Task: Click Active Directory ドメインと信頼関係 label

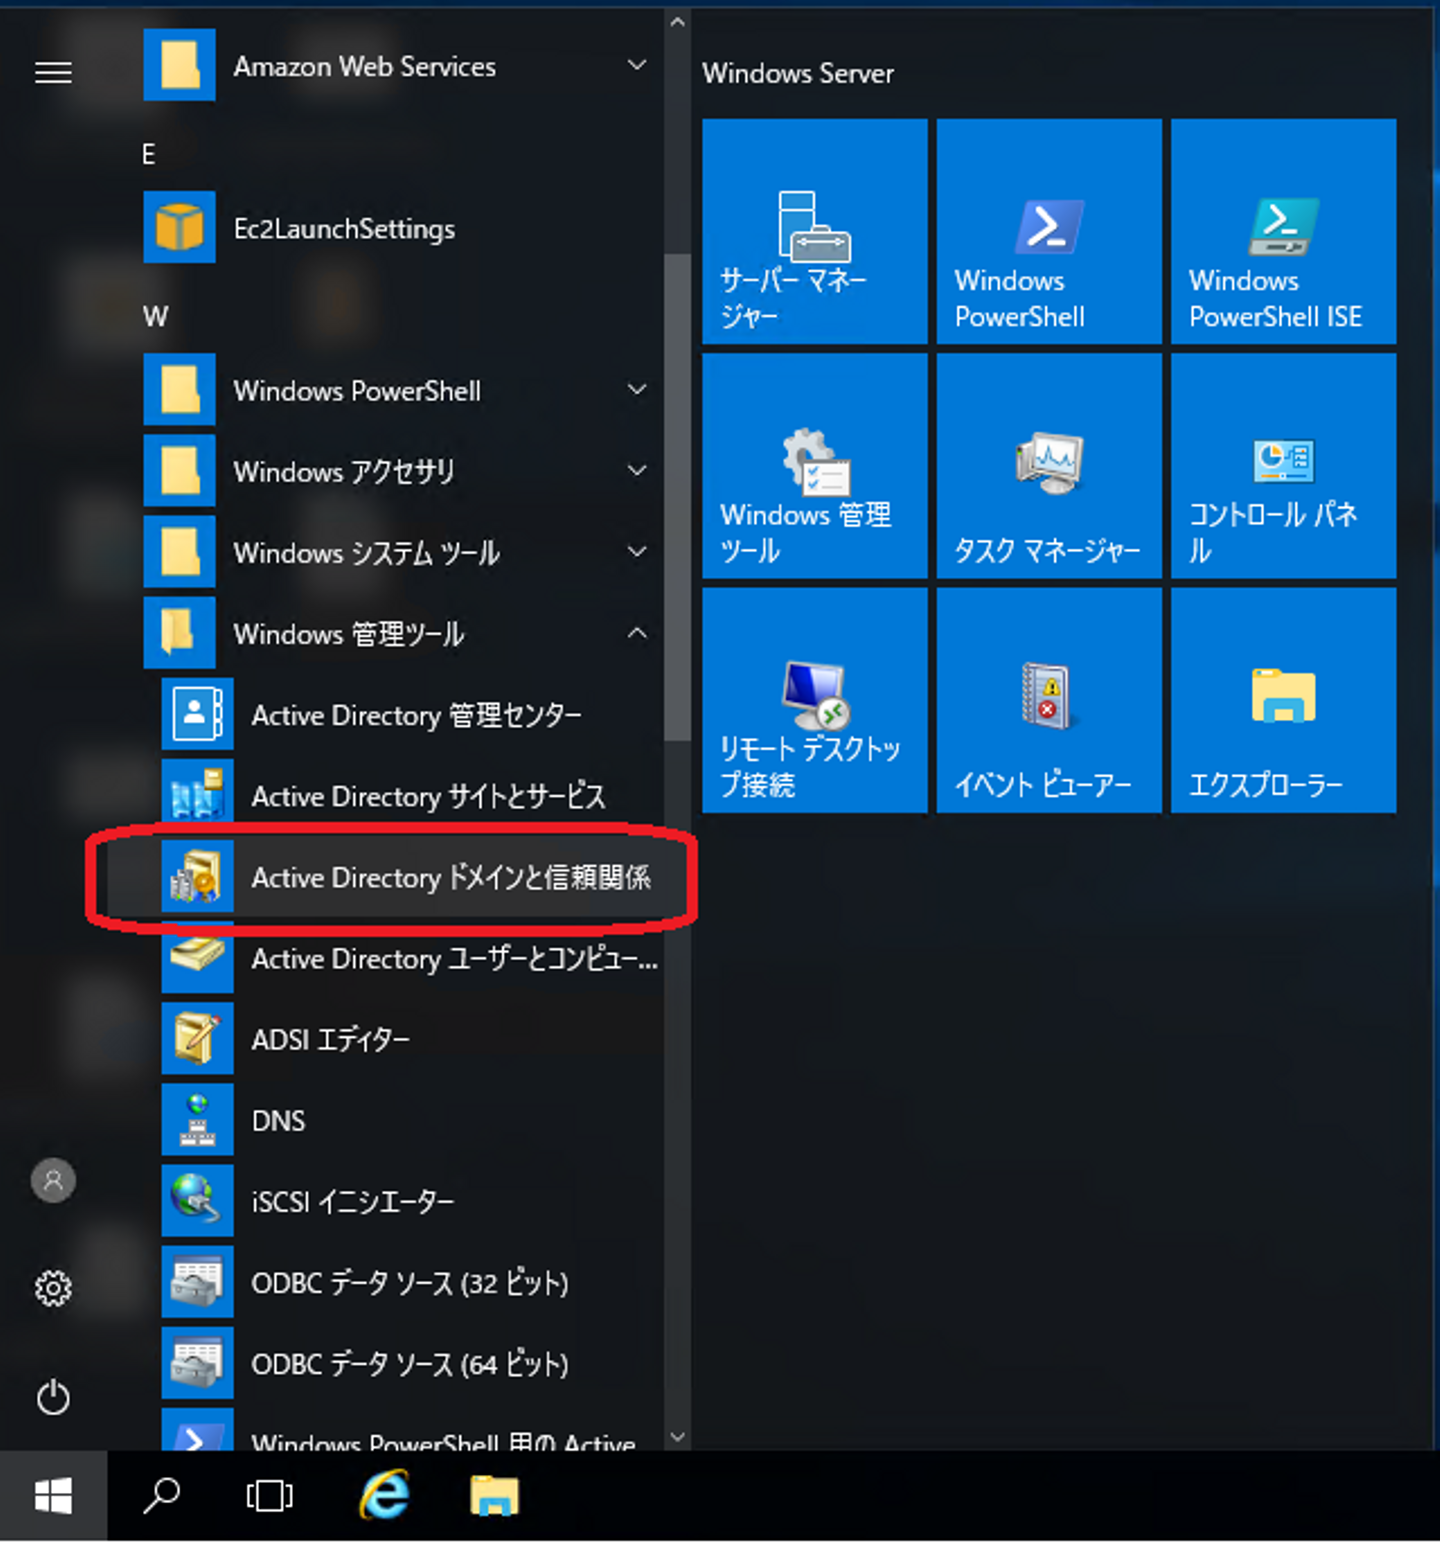Action: click(x=451, y=878)
